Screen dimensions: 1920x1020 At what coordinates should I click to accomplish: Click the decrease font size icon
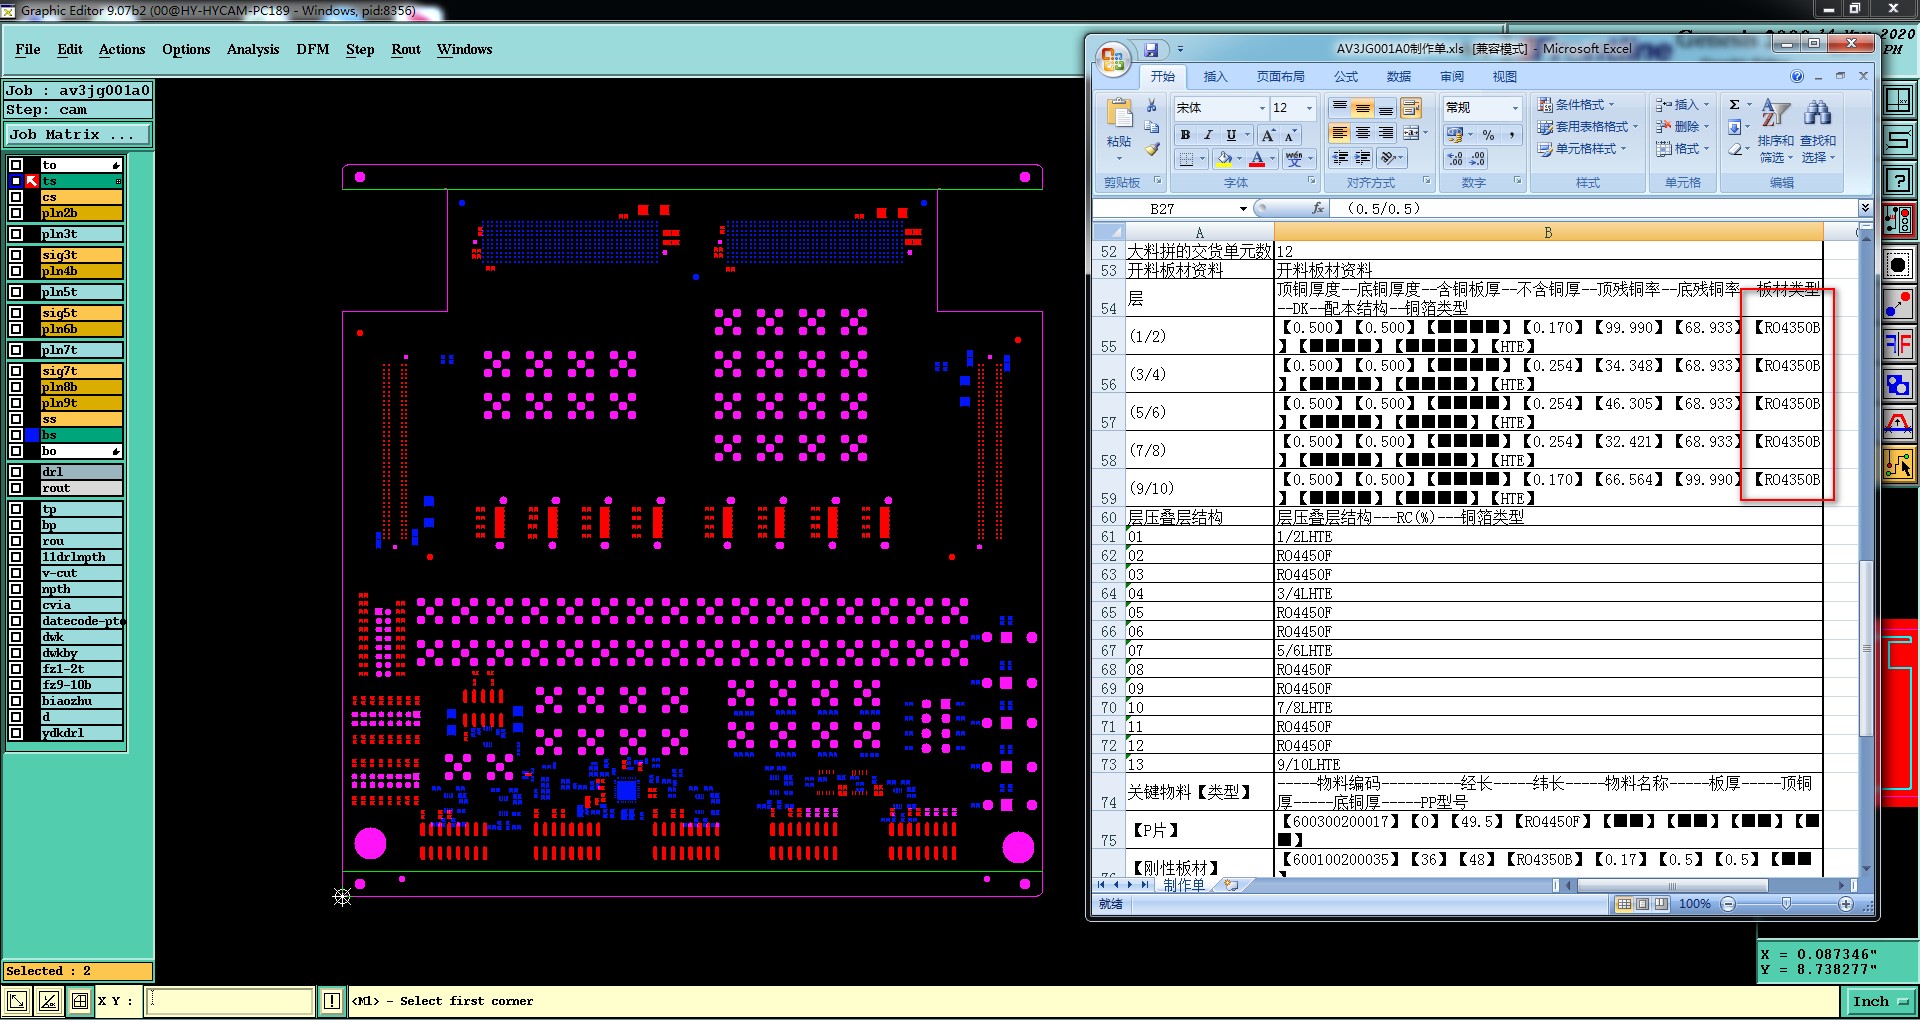coord(1290,135)
